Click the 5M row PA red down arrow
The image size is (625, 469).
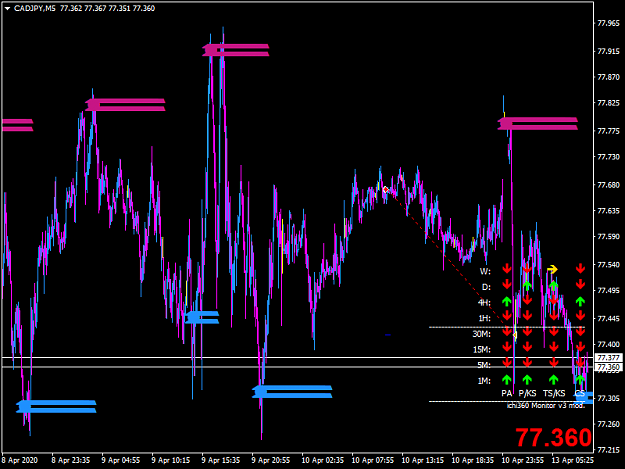507,363
